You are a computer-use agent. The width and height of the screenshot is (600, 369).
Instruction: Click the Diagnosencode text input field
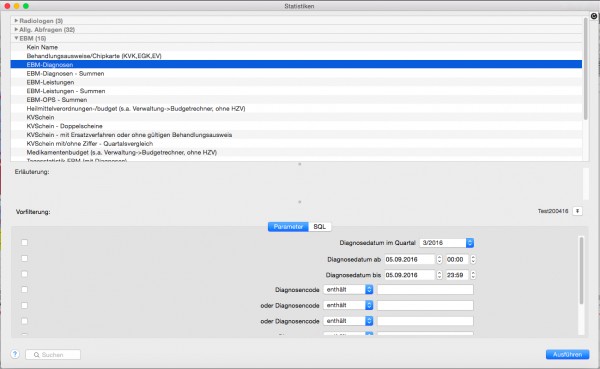pos(425,289)
